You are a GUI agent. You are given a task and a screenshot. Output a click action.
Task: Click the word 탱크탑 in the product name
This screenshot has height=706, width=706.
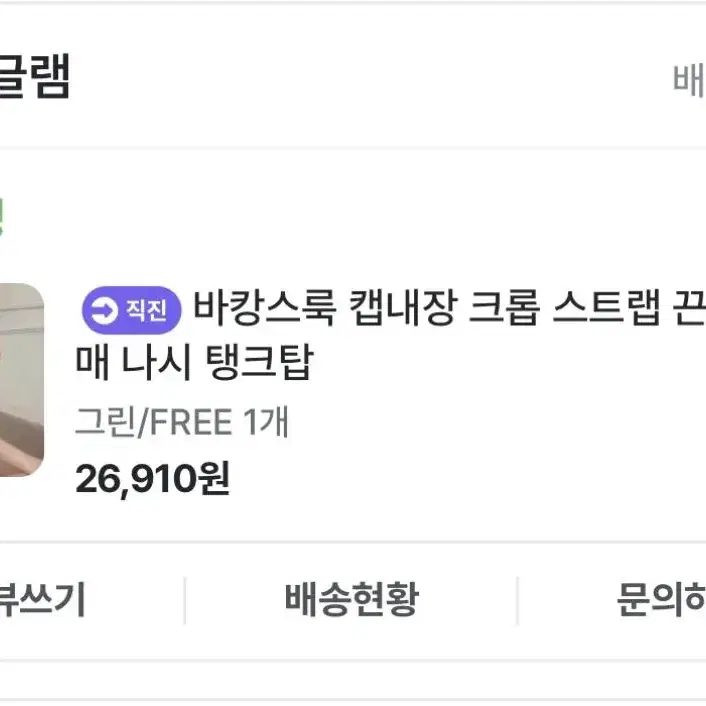point(259,362)
